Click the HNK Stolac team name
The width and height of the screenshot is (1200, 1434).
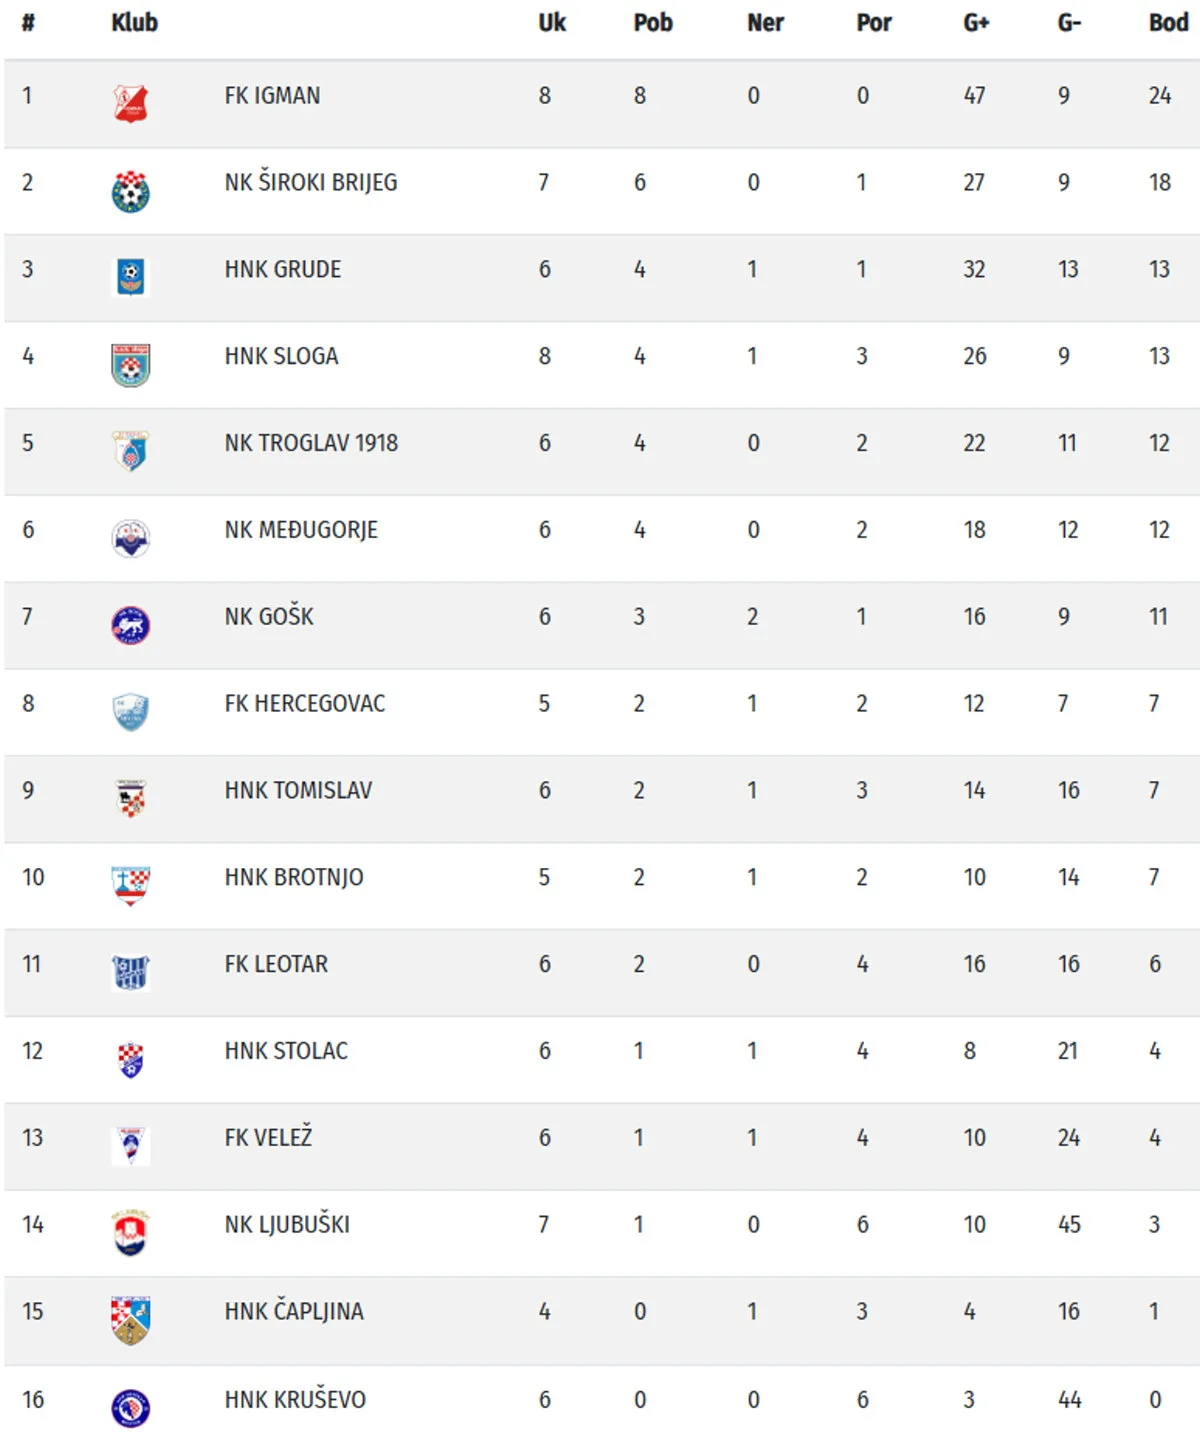click(x=286, y=1051)
